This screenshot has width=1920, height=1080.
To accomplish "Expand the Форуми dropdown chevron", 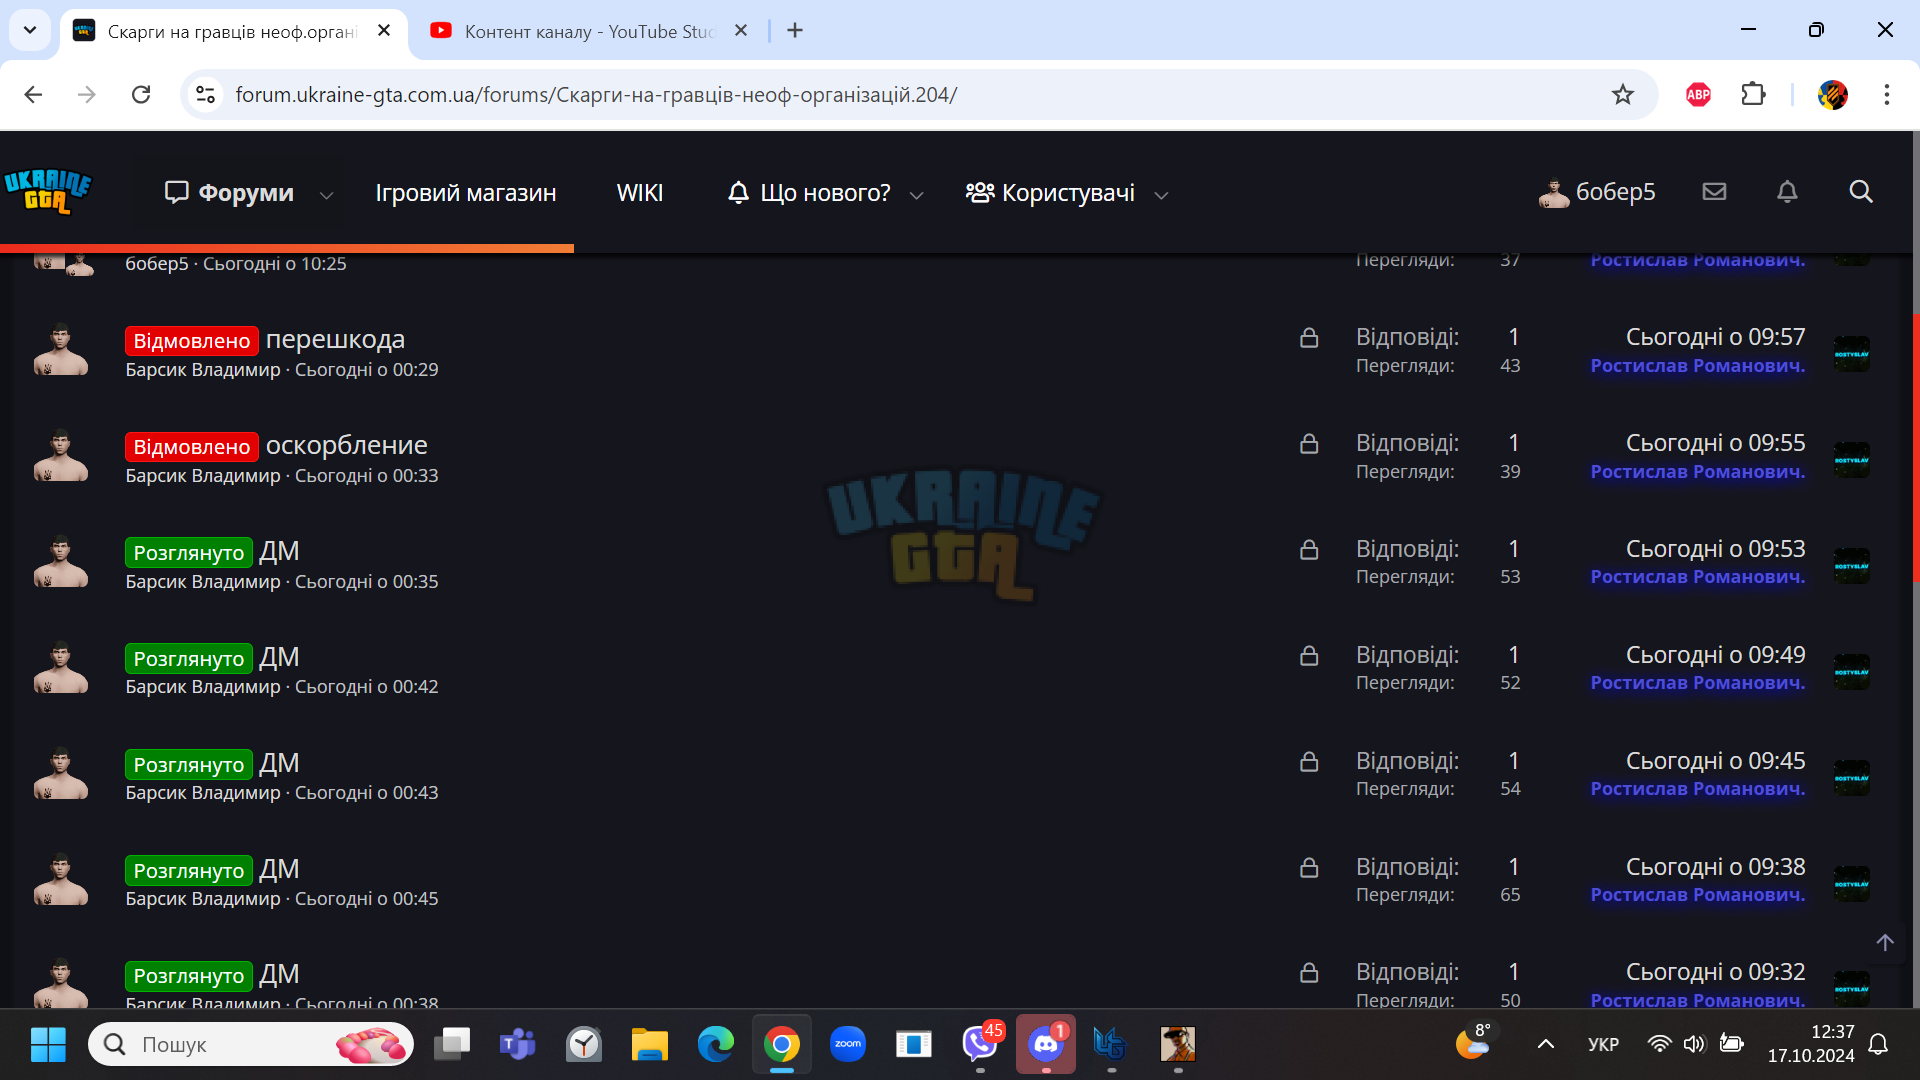I will pos(326,195).
